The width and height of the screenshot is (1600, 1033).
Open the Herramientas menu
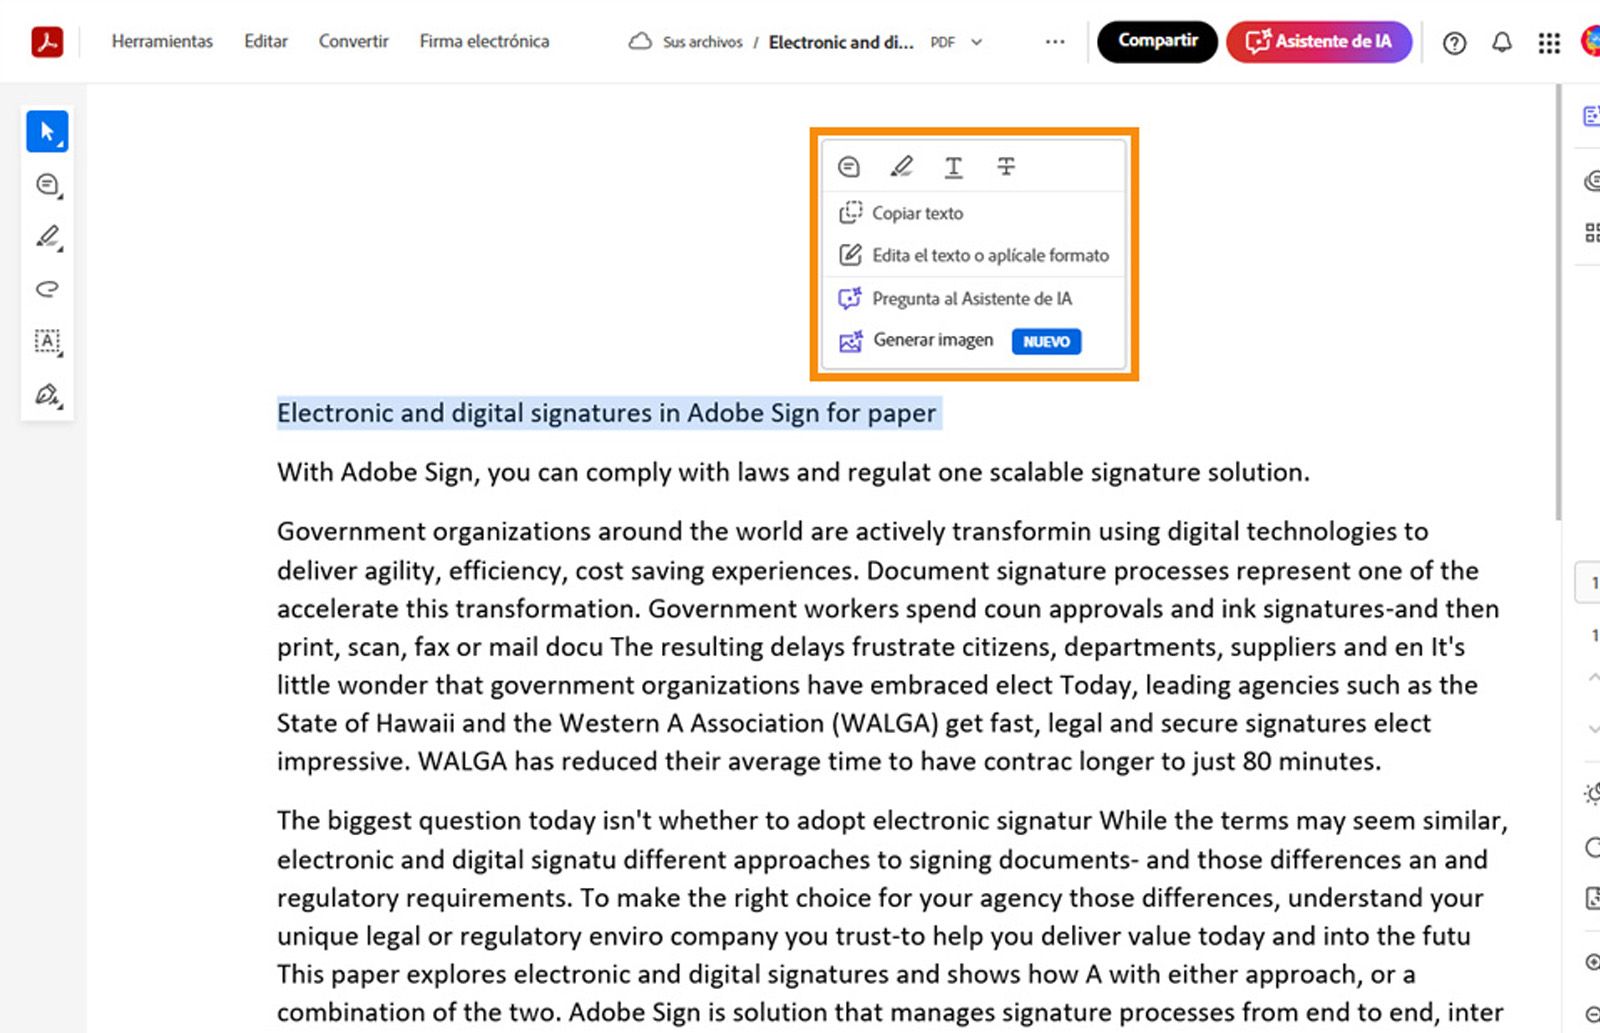click(x=162, y=42)
